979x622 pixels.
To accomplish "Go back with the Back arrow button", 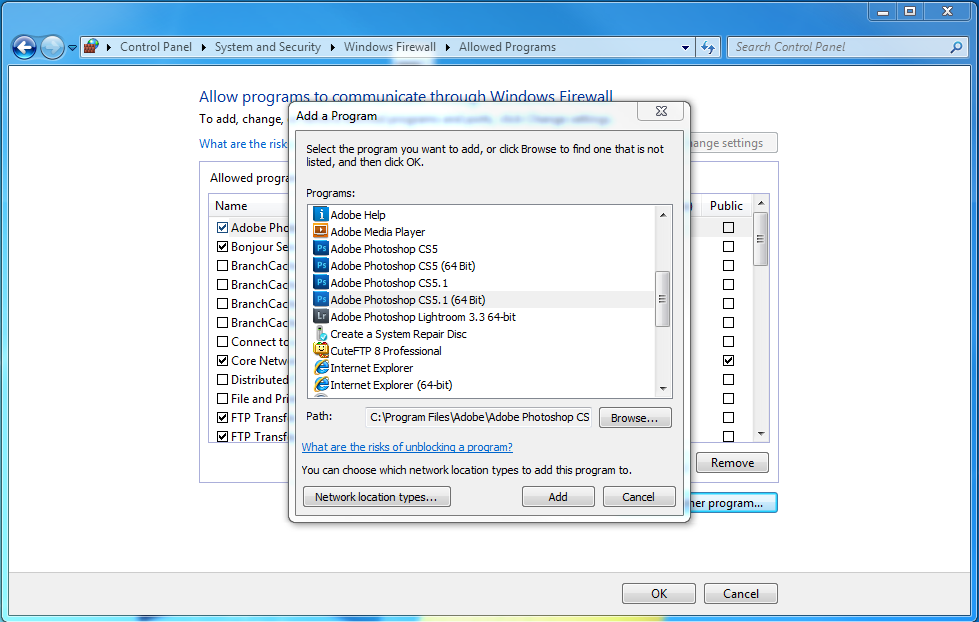I will pos(24,47).
